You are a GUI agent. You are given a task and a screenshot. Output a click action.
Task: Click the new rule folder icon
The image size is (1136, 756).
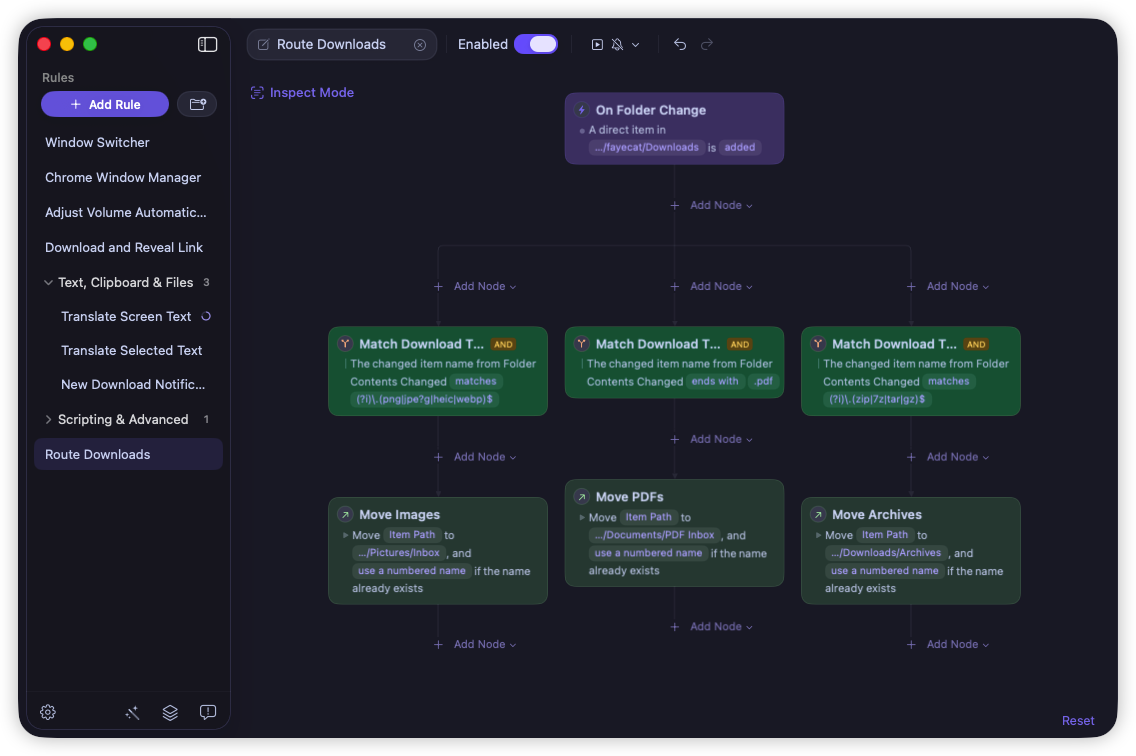click(x=197, y=104)
